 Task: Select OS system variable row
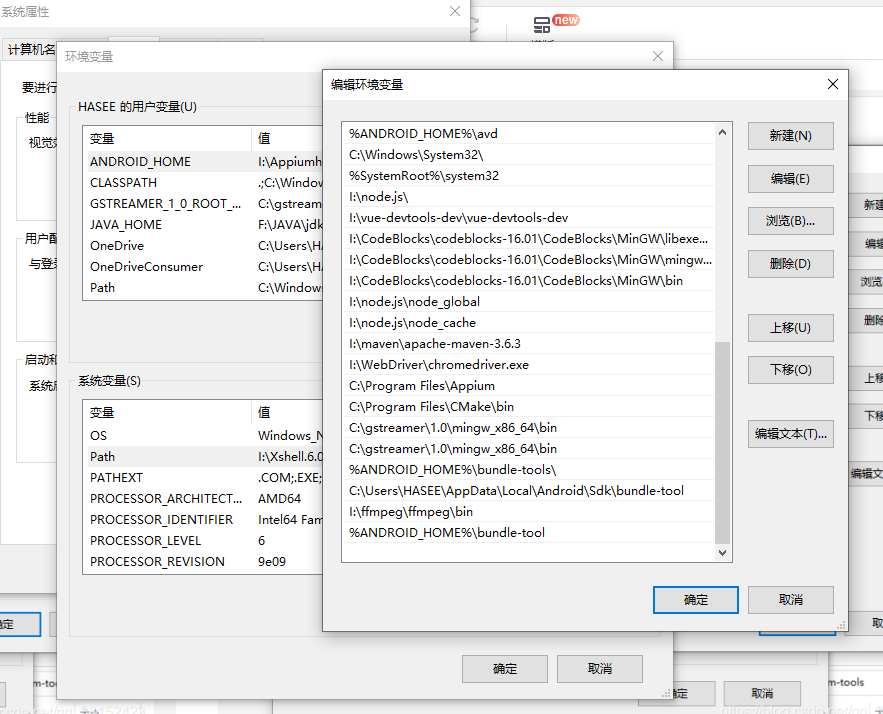[205, 436]
